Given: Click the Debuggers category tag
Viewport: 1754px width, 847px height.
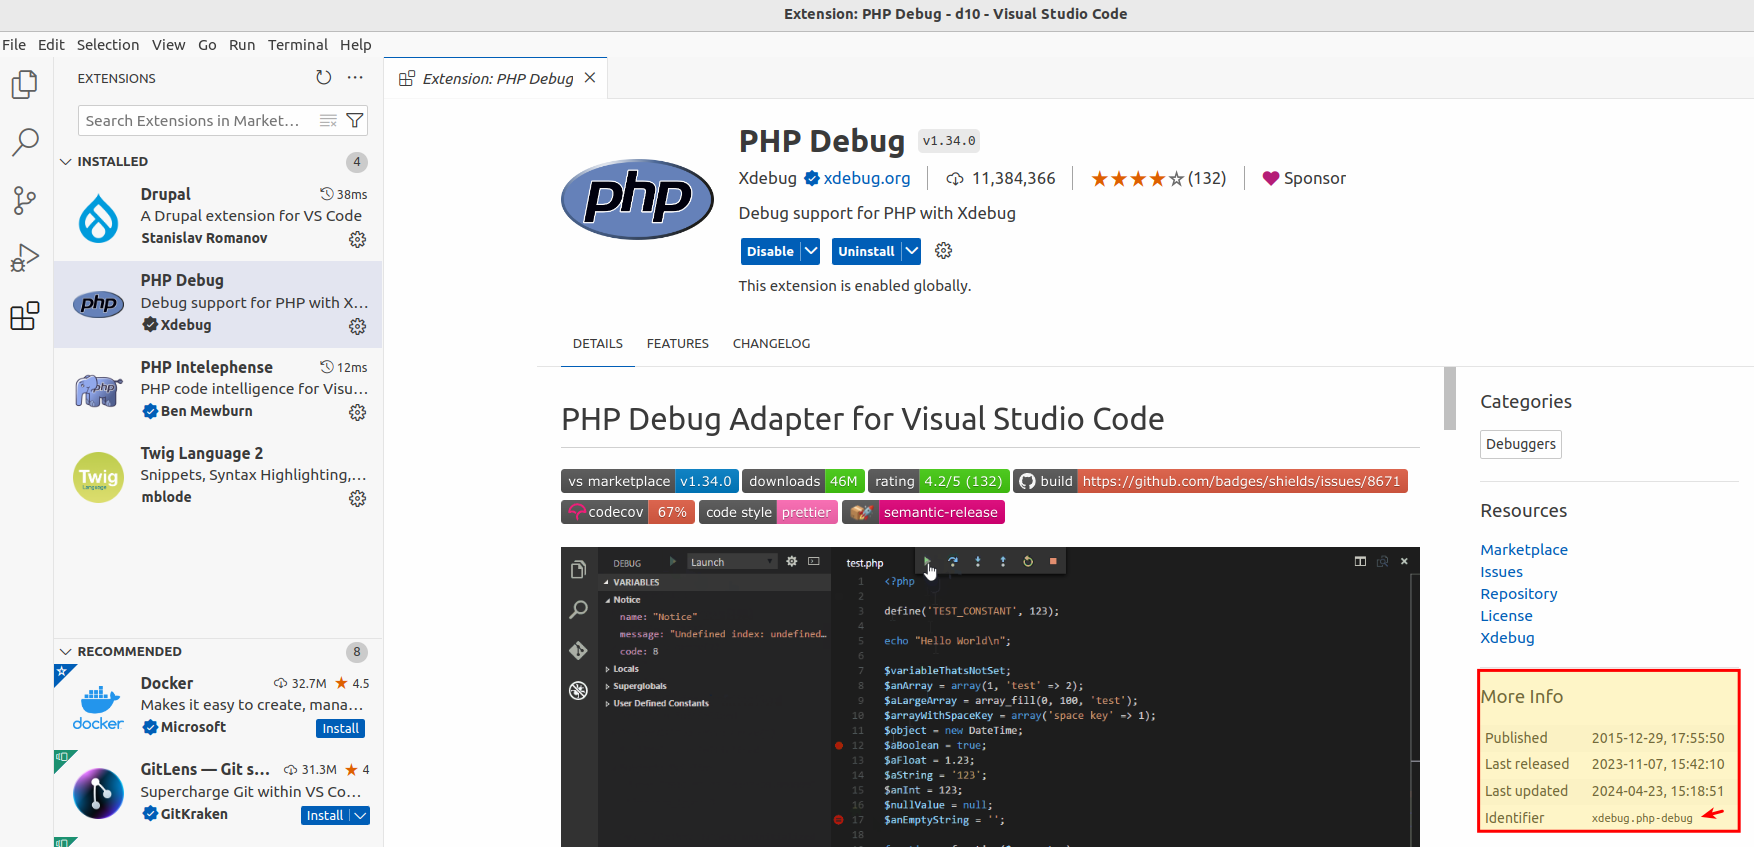Looking at the screenshot, I should [1521, 444].
